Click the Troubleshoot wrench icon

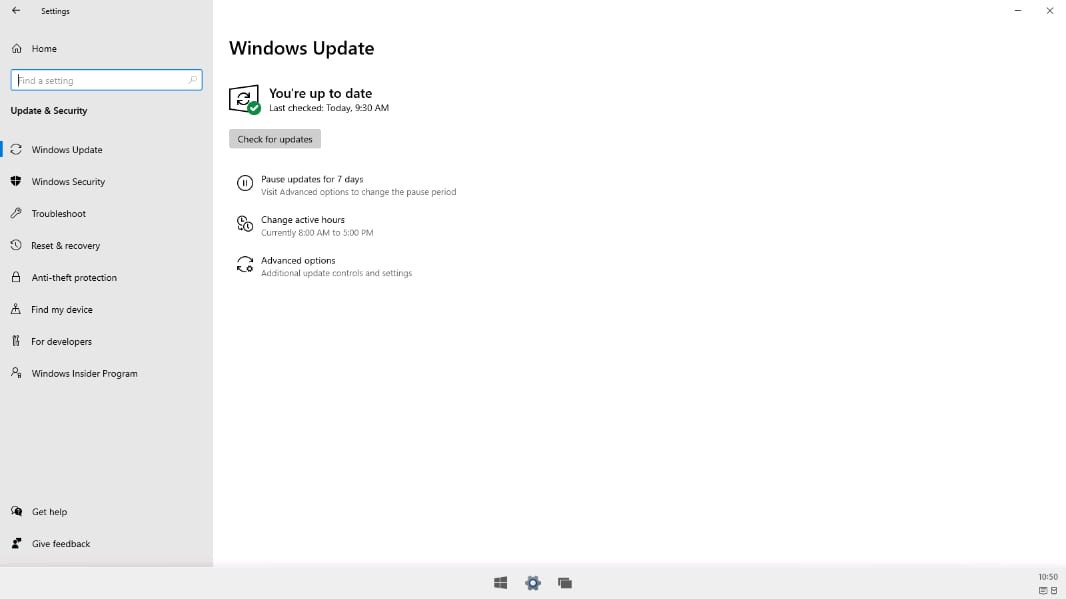16,213
